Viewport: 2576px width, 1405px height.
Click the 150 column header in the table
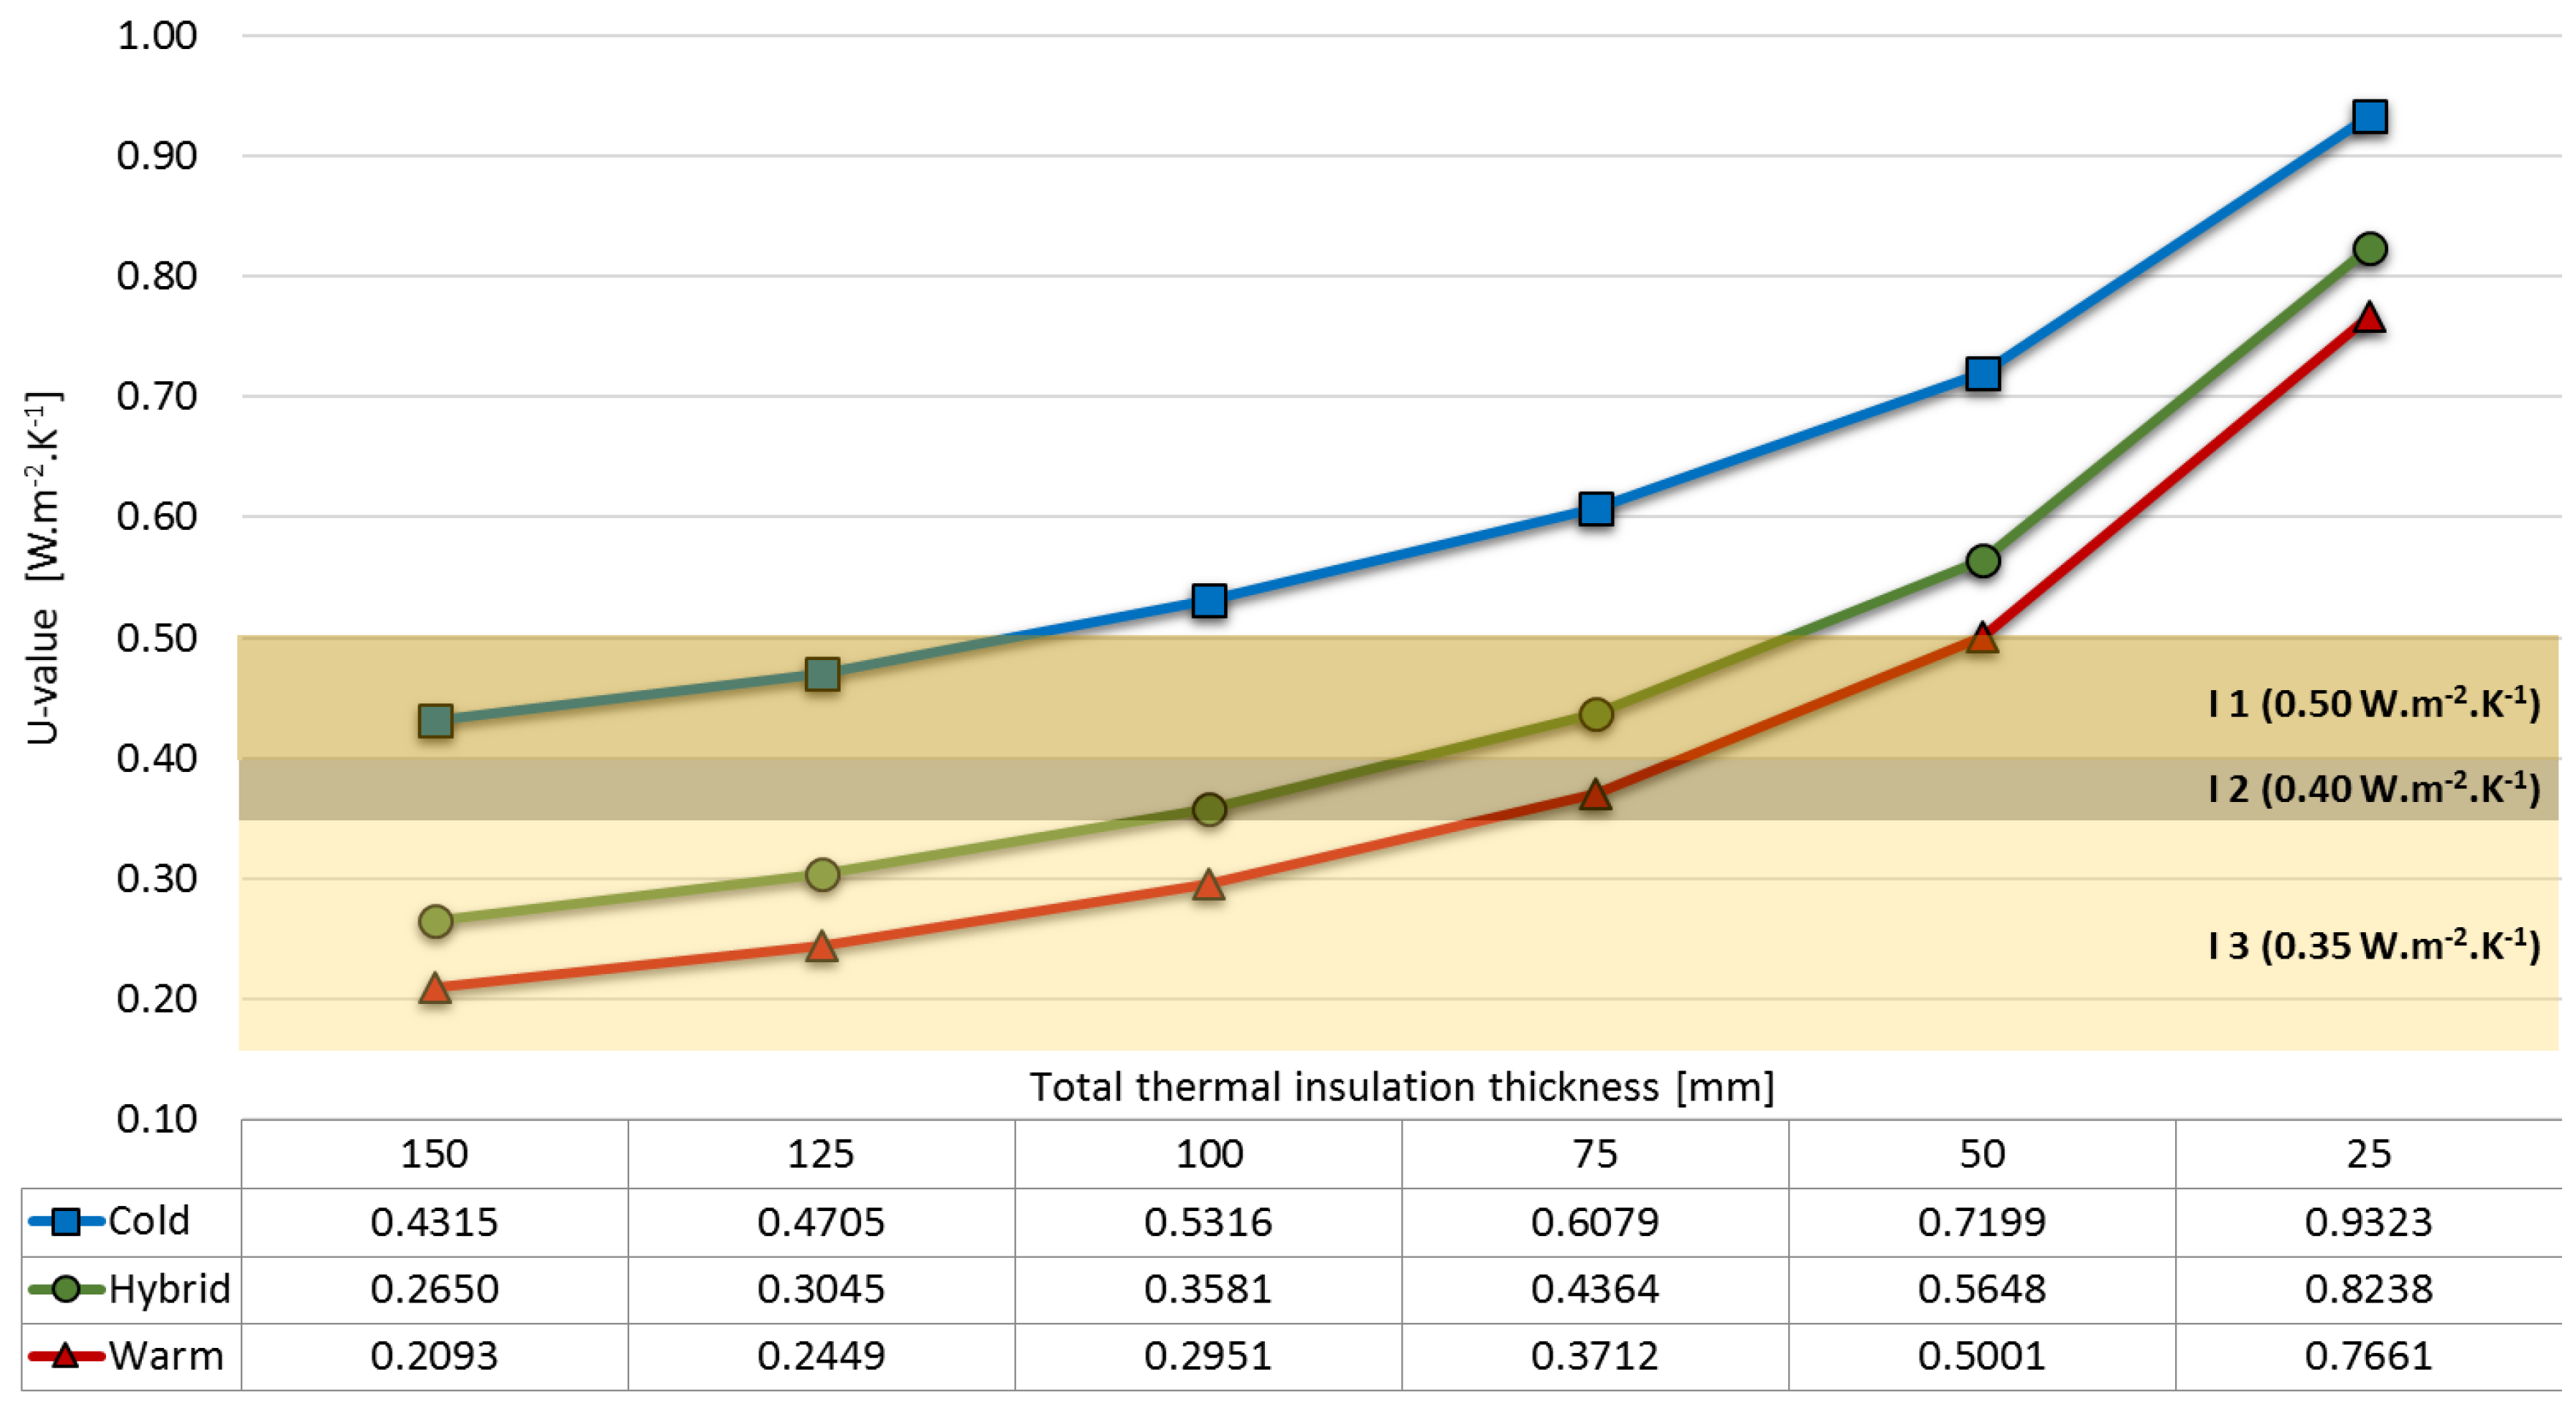click(434, 1154)
